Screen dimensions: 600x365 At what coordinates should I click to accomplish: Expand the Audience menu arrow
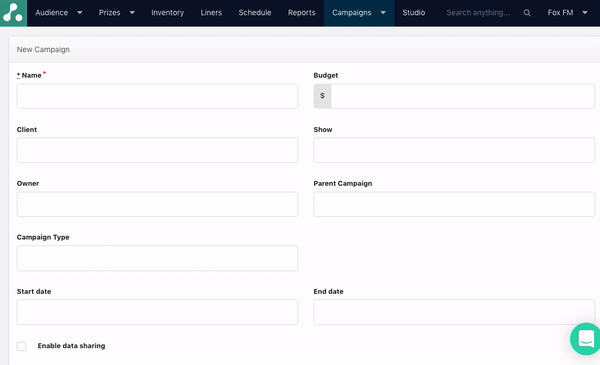click(80, 13)
